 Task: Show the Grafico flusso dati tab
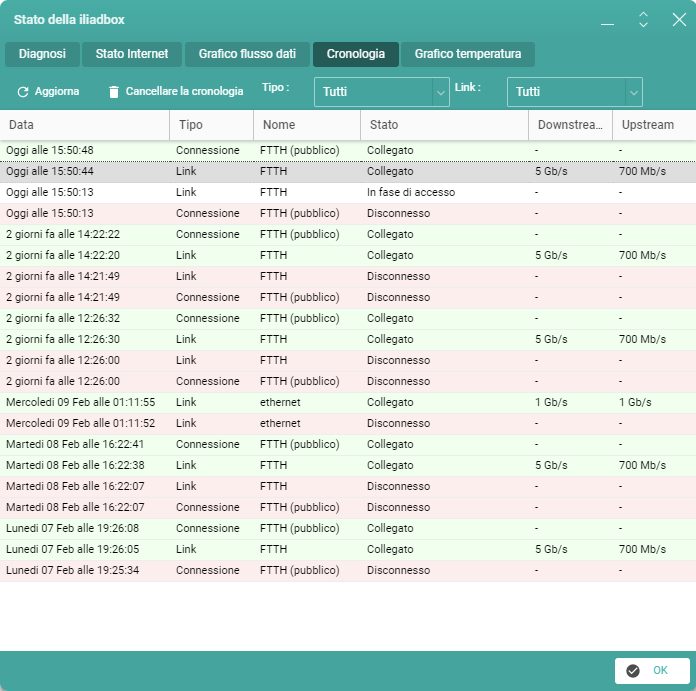click(x=247, y=54)
